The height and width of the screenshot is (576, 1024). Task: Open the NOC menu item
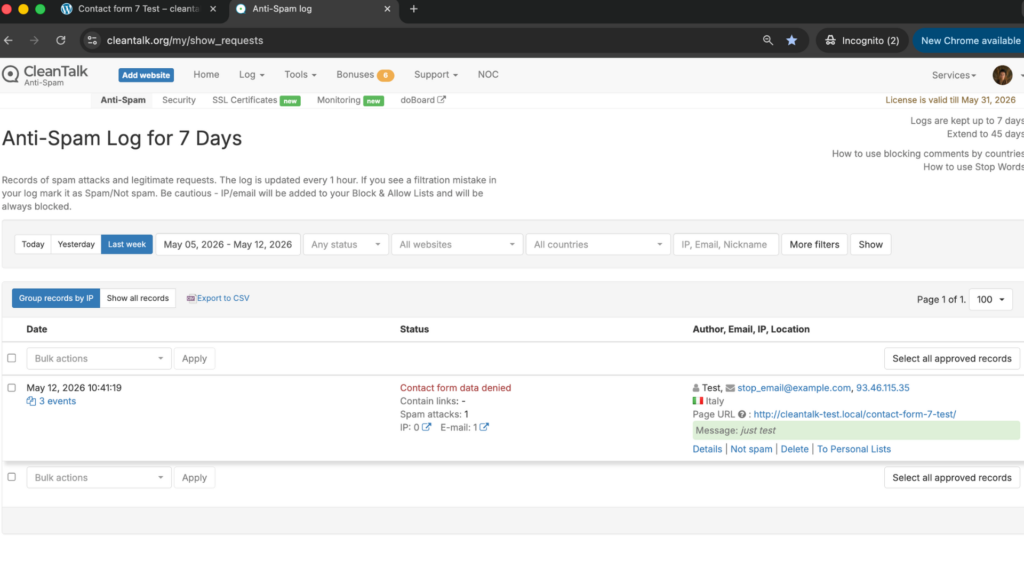pyautogui.click(x=488, y=74)
